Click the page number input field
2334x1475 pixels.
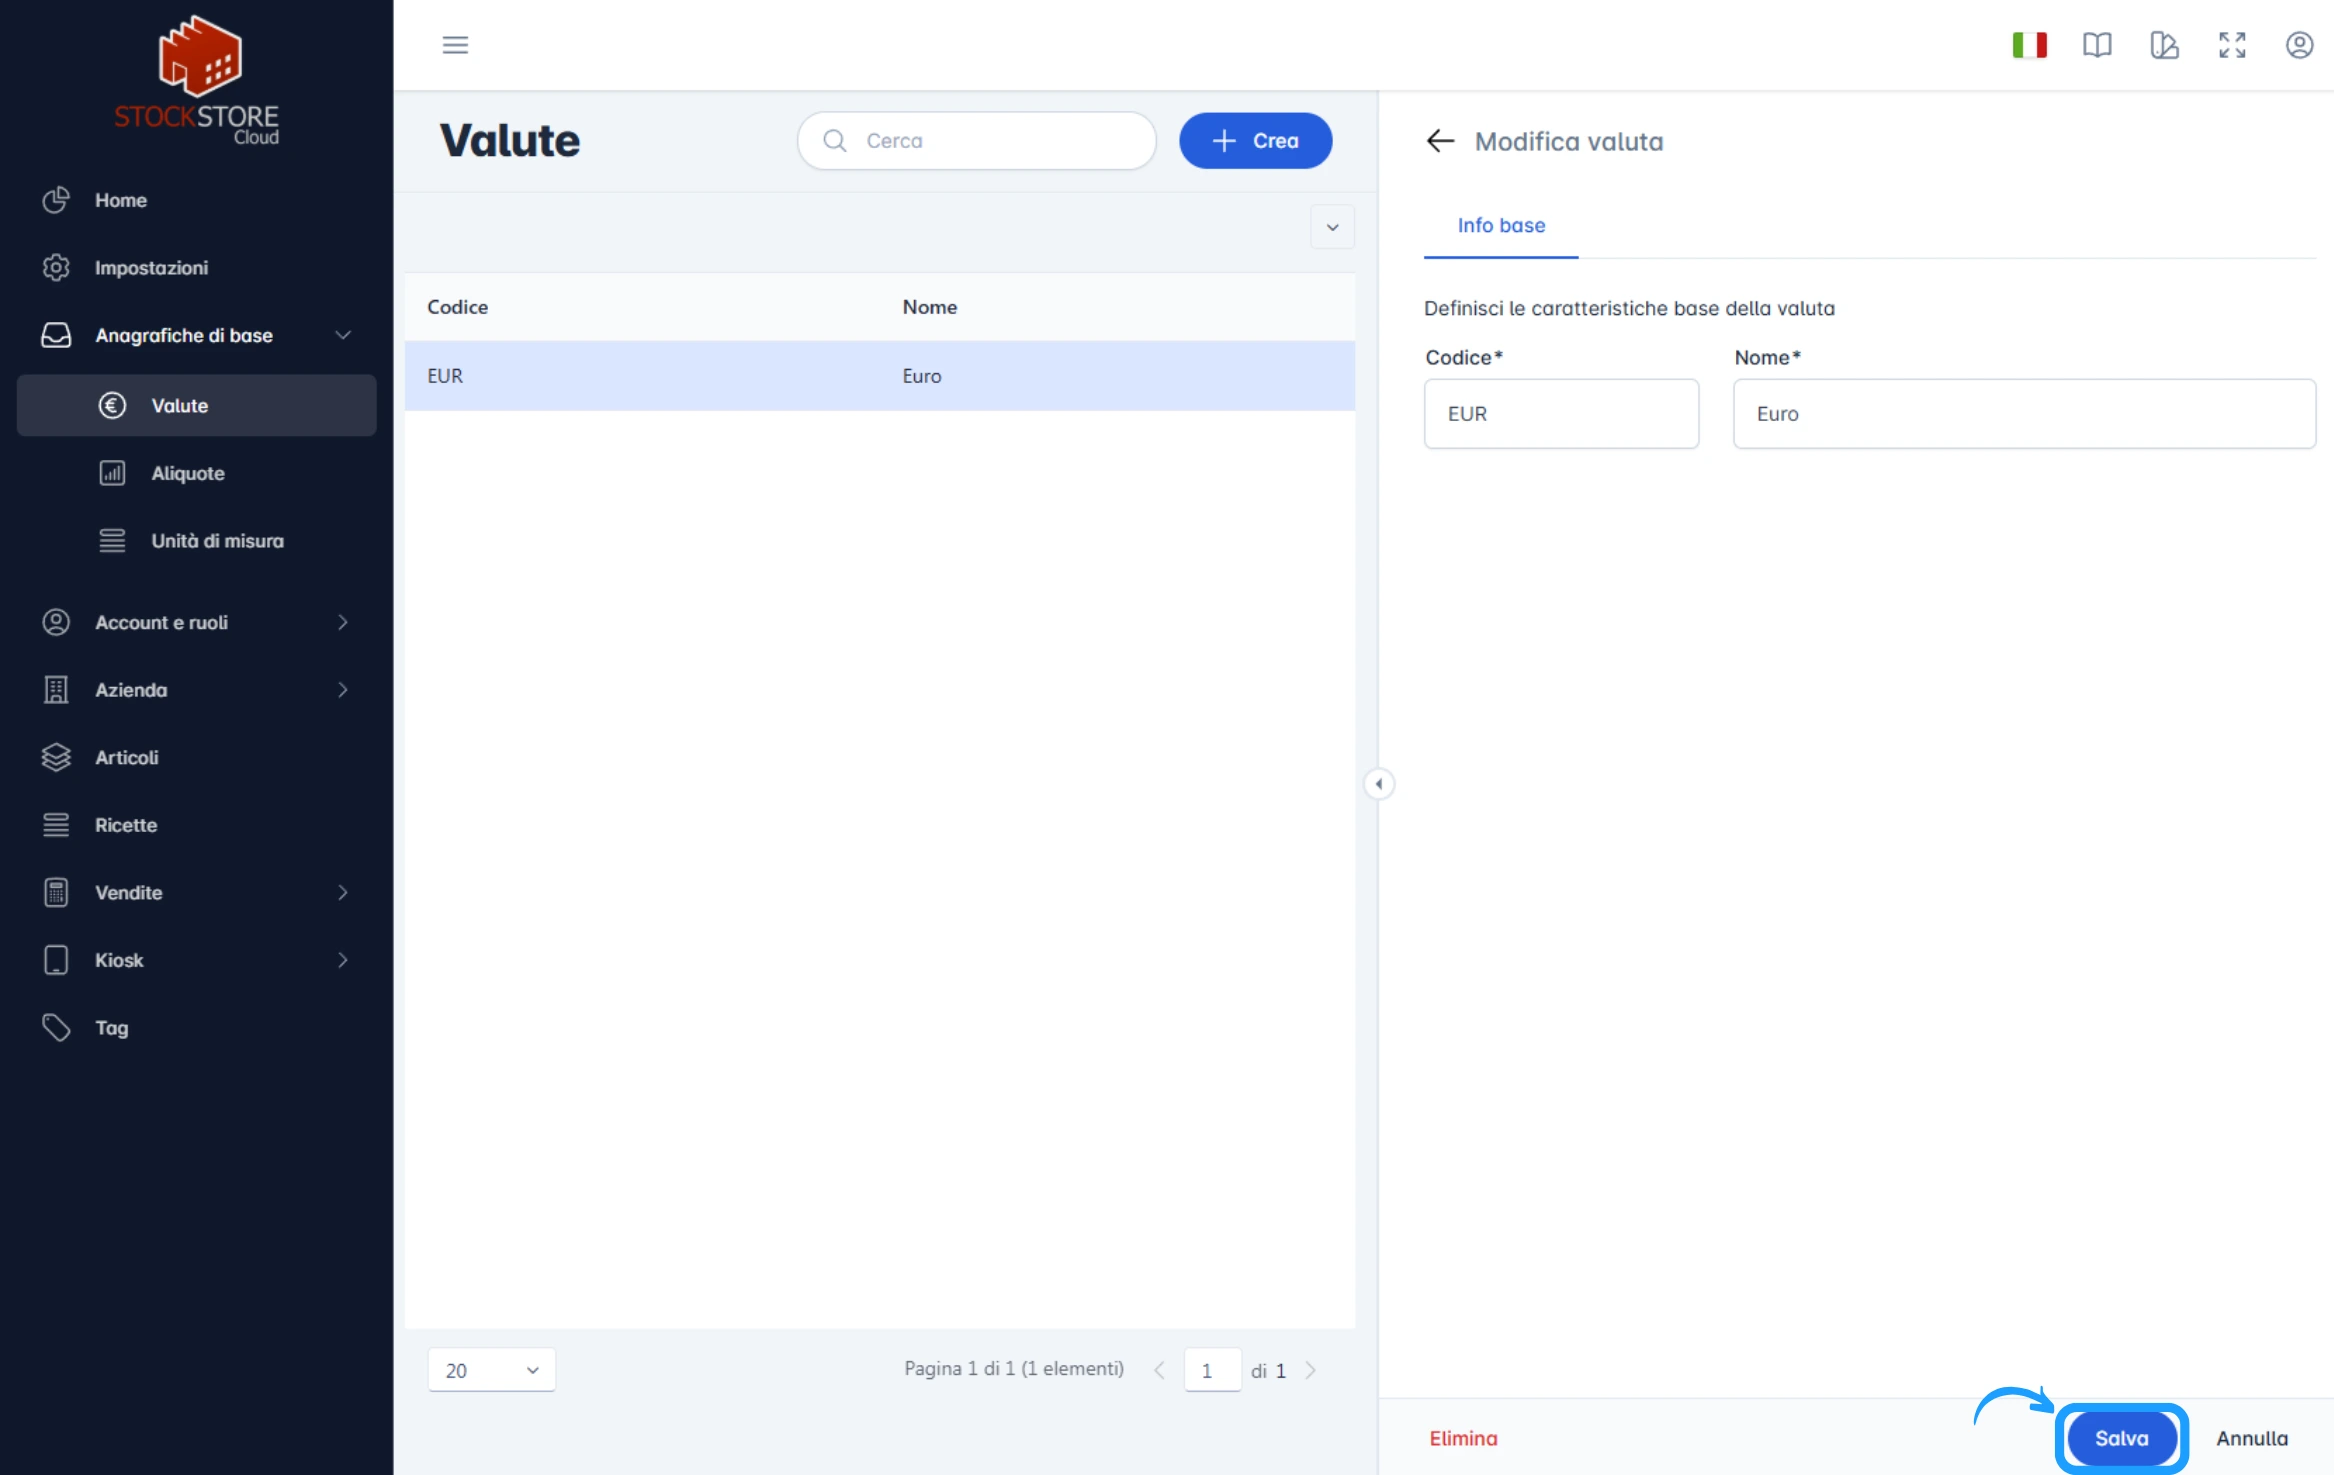coord(1212,1370)
